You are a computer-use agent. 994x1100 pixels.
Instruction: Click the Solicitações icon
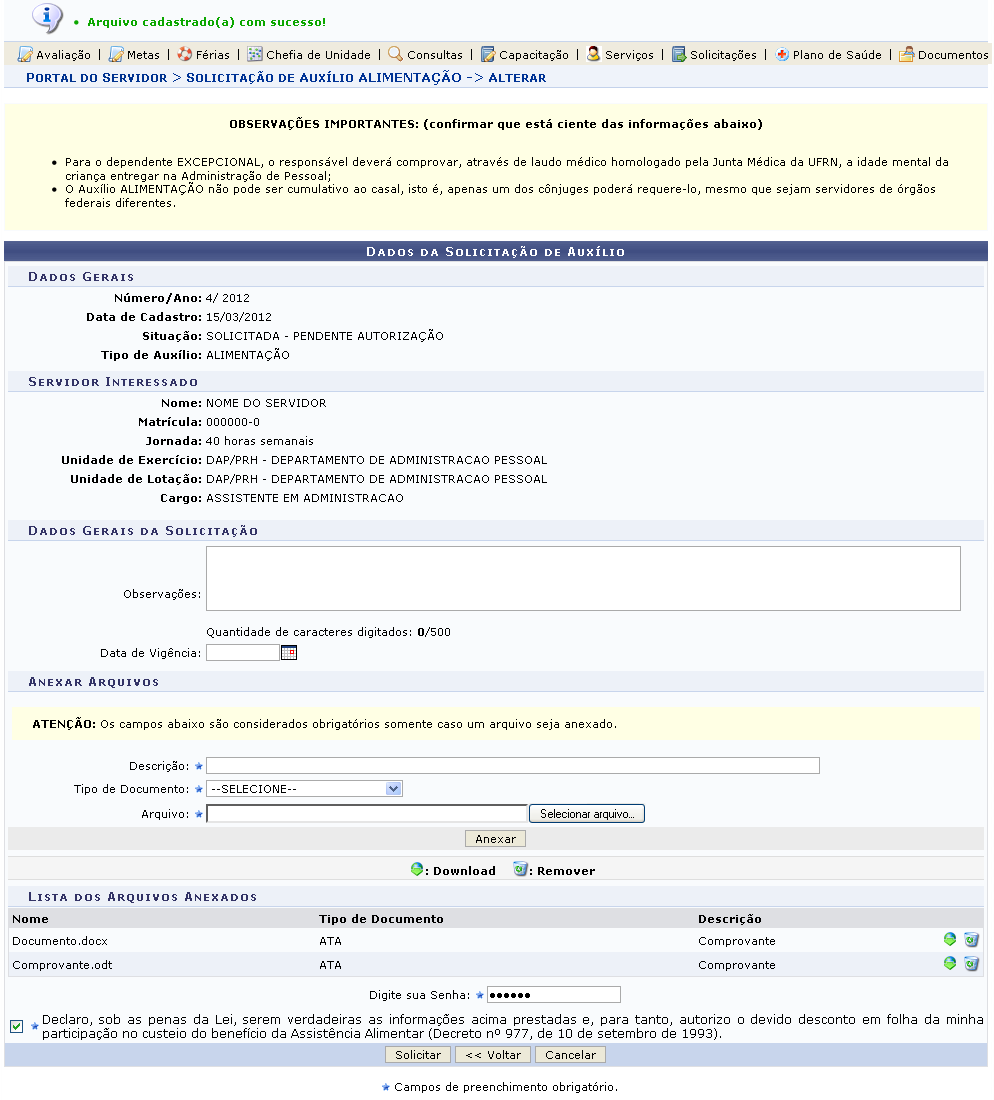coord(678,54)
